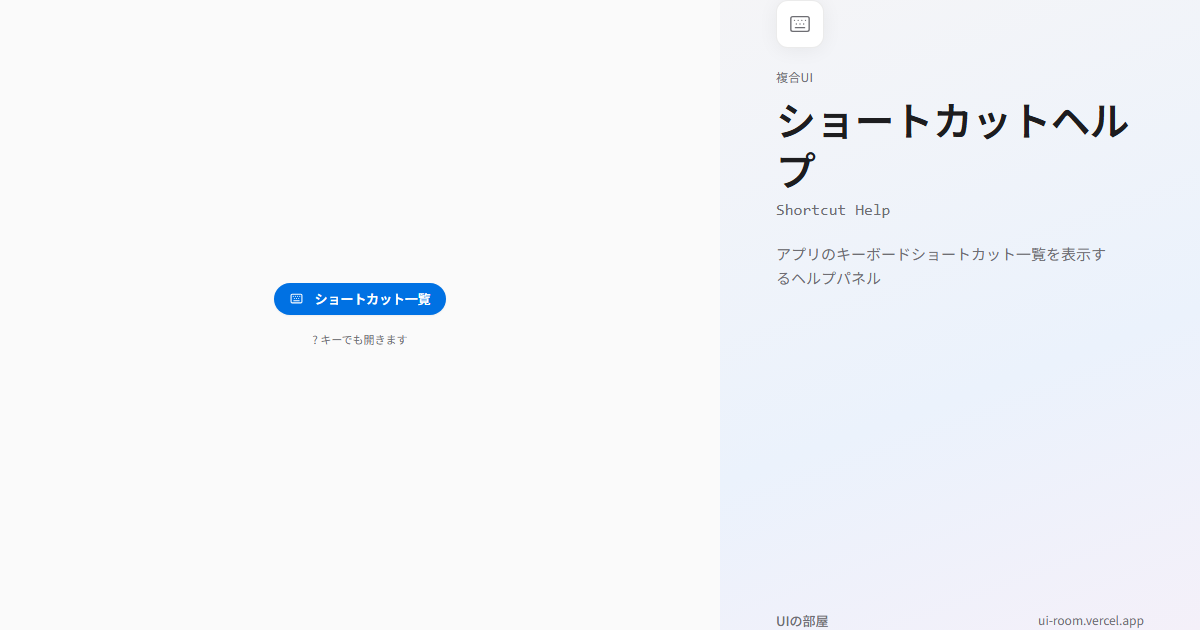Click the description アプリのキーボードショートカット一覧を表示するヘルプパネル
Screen dimensions: 1200x630
(941, 266)
